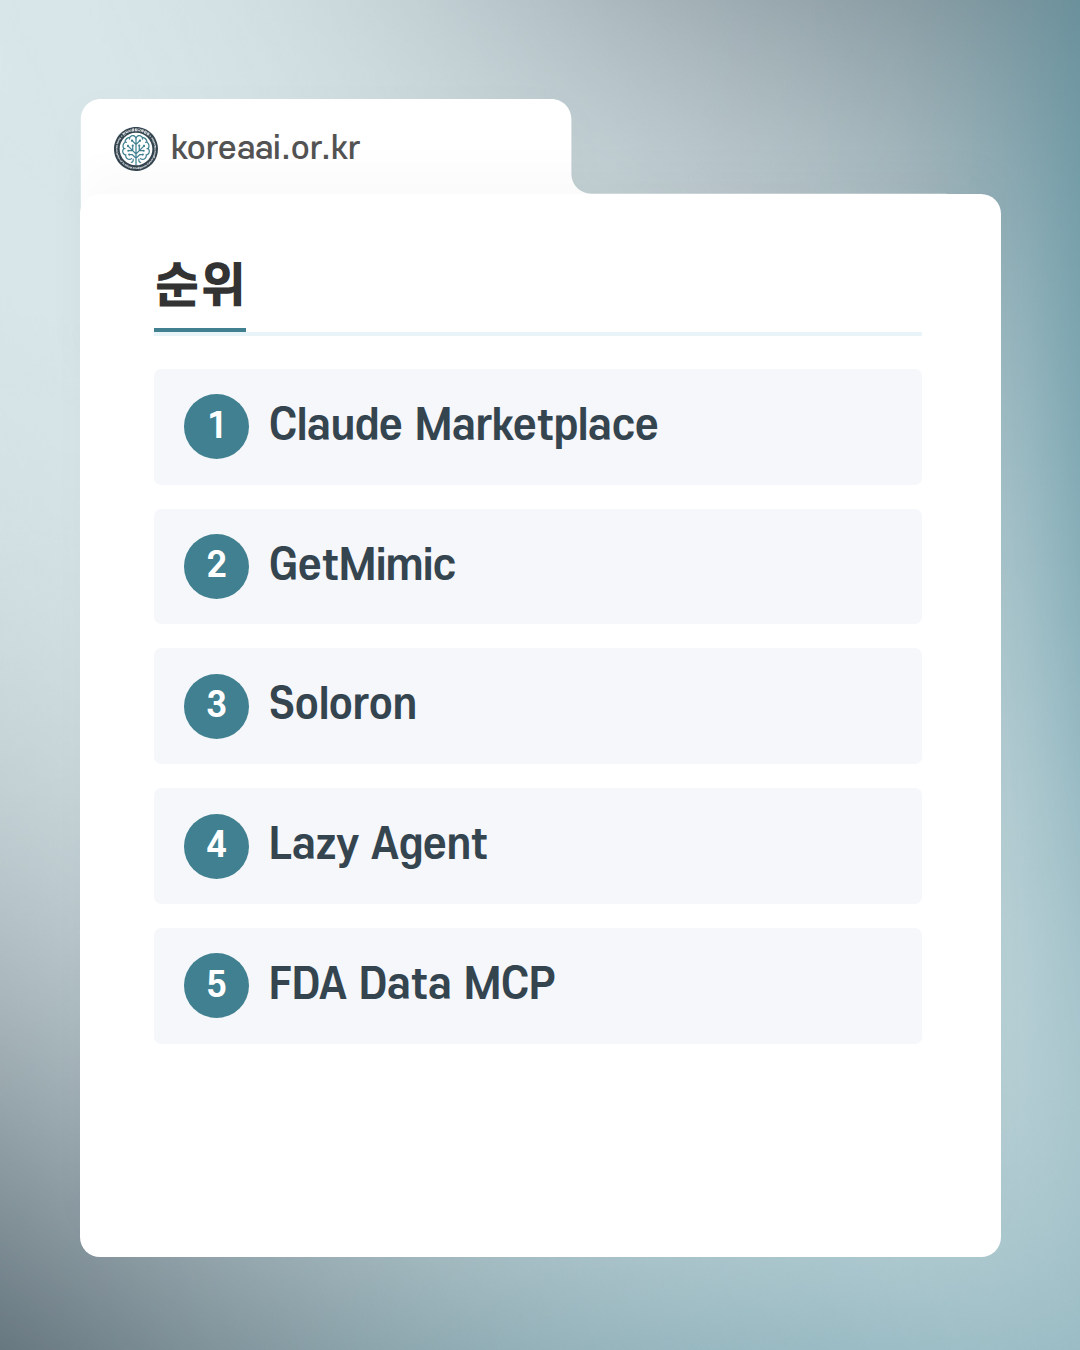Open the Claude Marketplace entry

463,425
